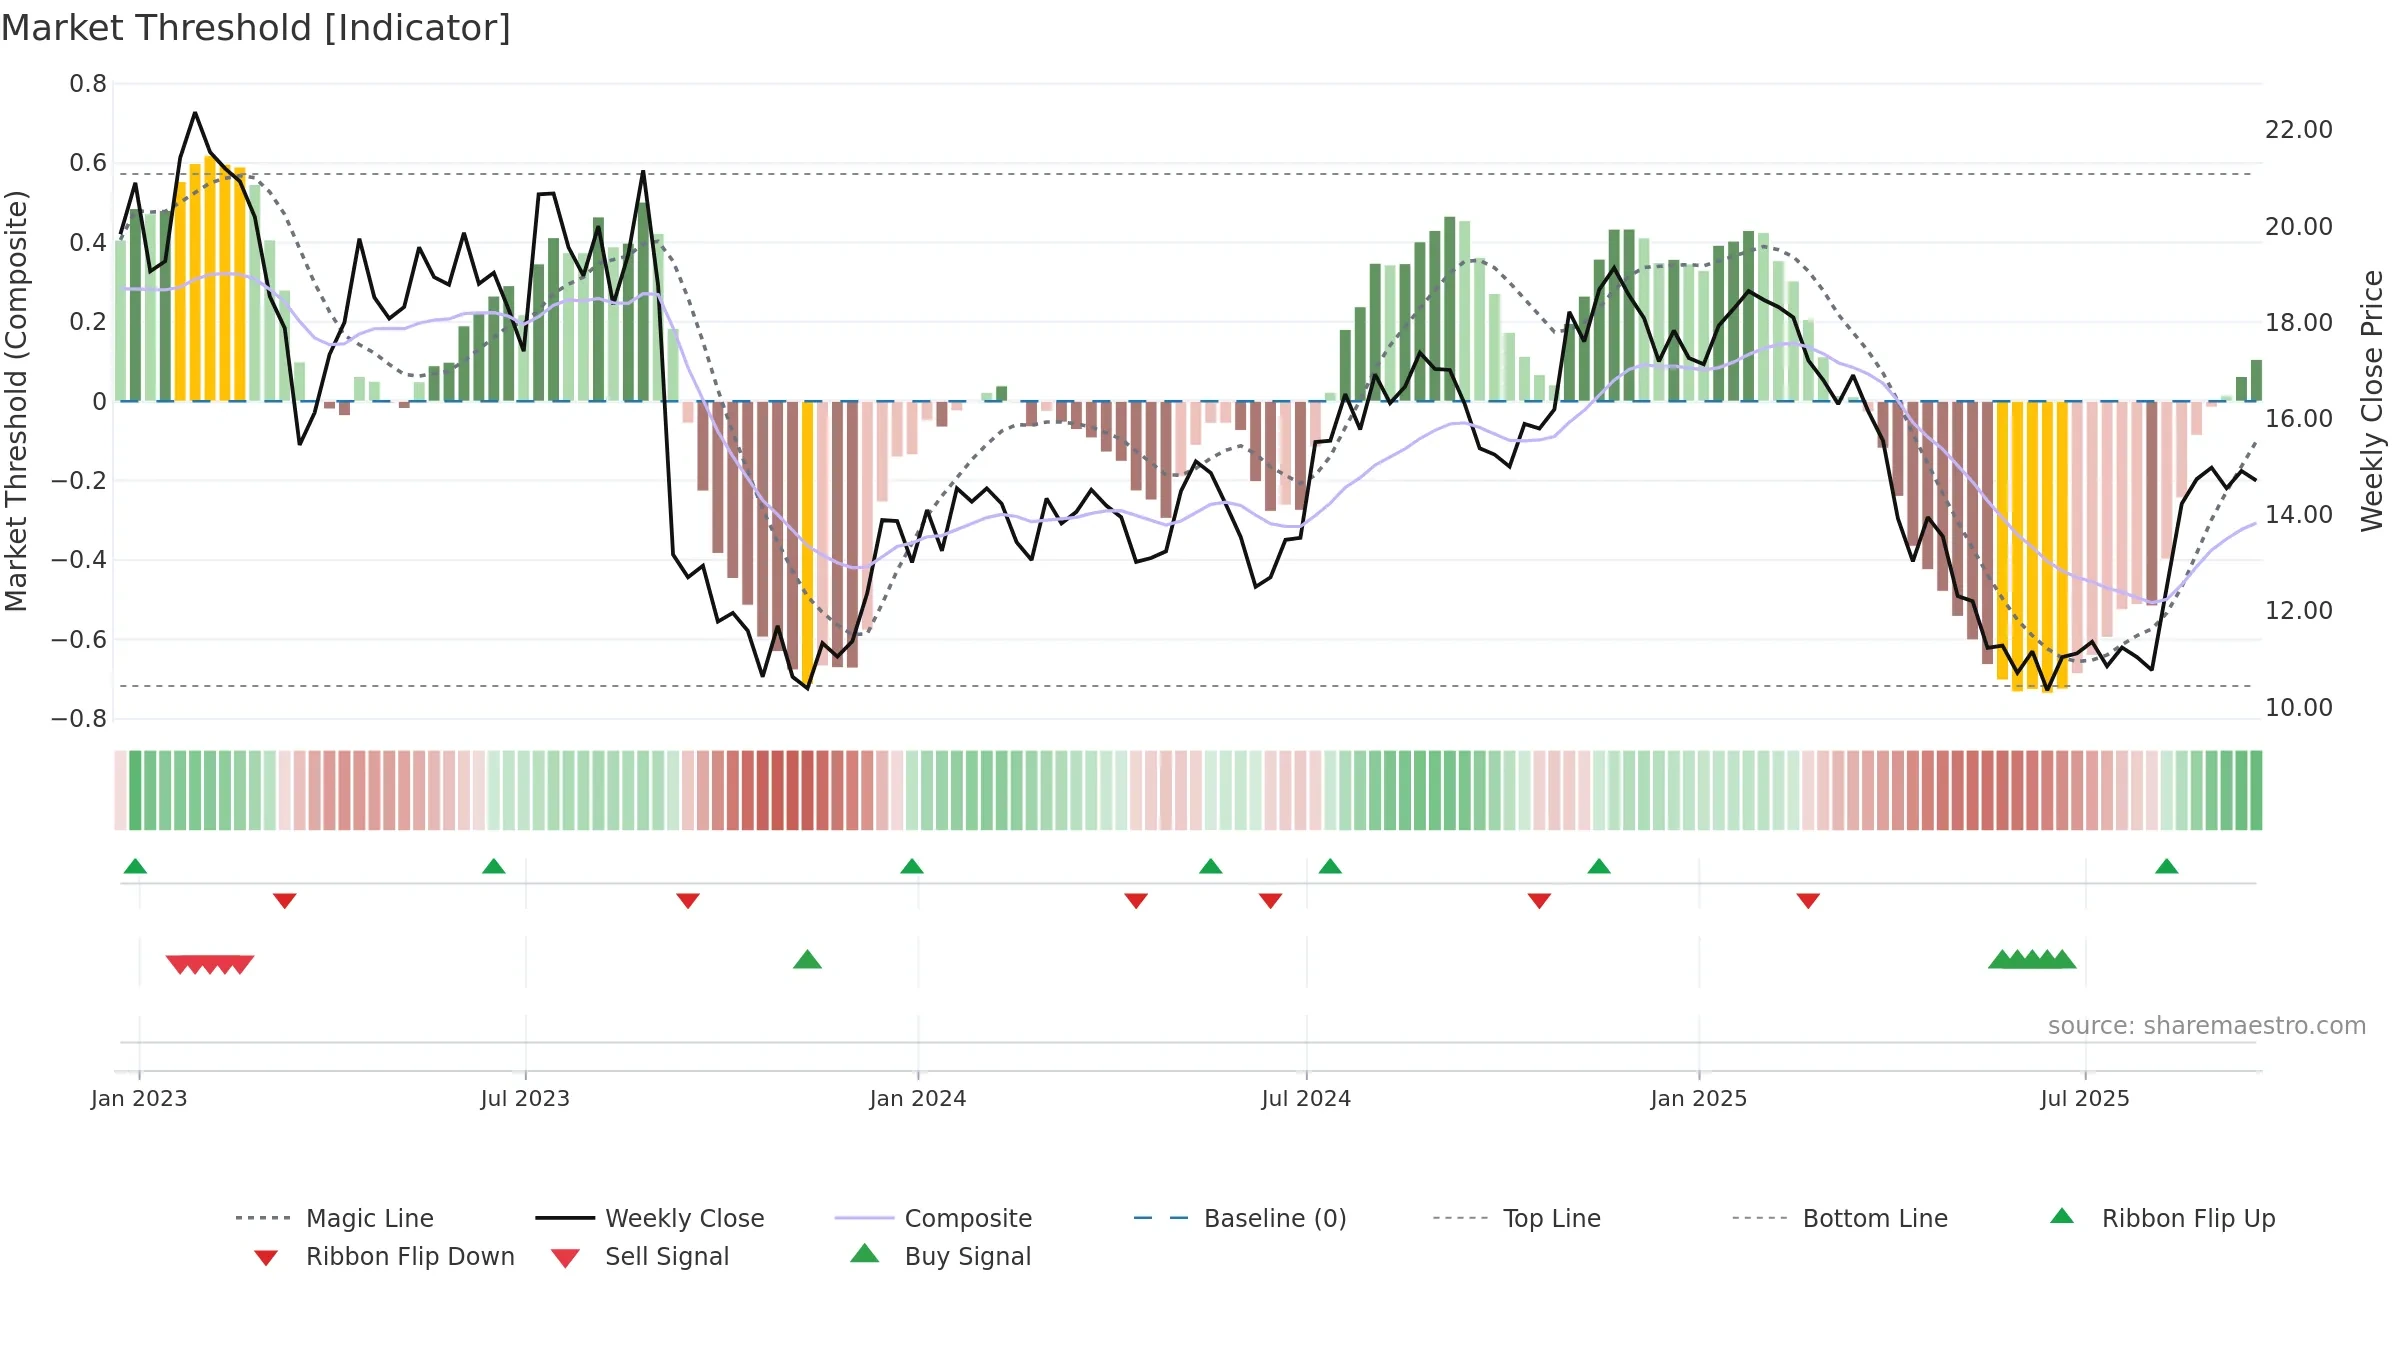This screenshot has width=2400, height=1350.
Task: Click the ribbon flip down marker just before Jul 2024
Action: click(x=1271, y=901)
